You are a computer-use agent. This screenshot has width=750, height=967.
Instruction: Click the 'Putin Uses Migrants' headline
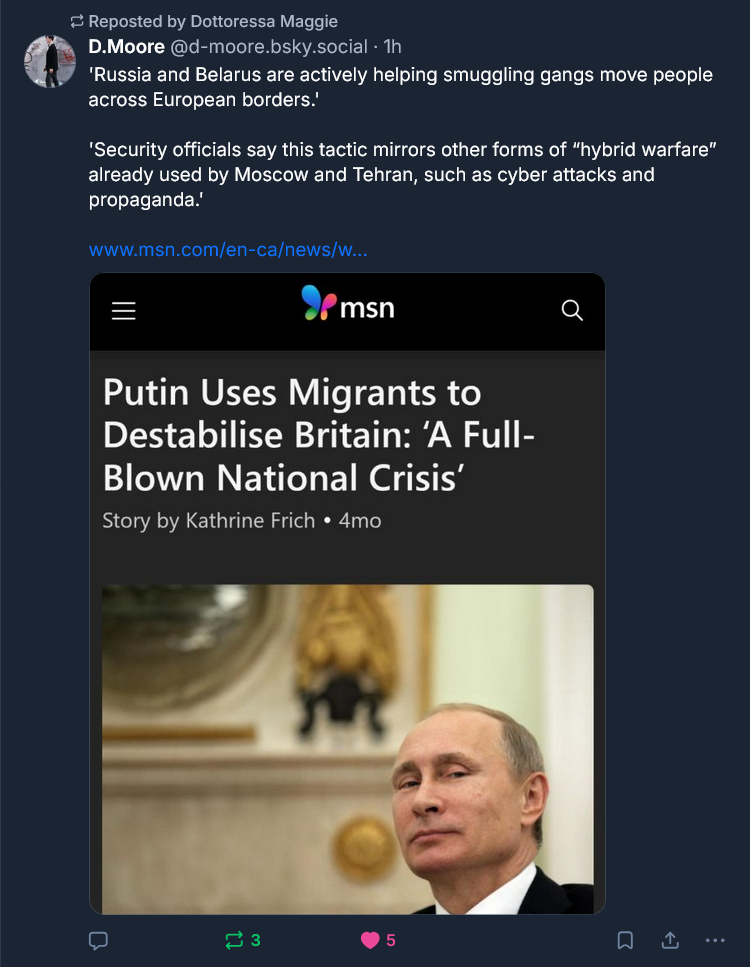[x=320, y=435]
